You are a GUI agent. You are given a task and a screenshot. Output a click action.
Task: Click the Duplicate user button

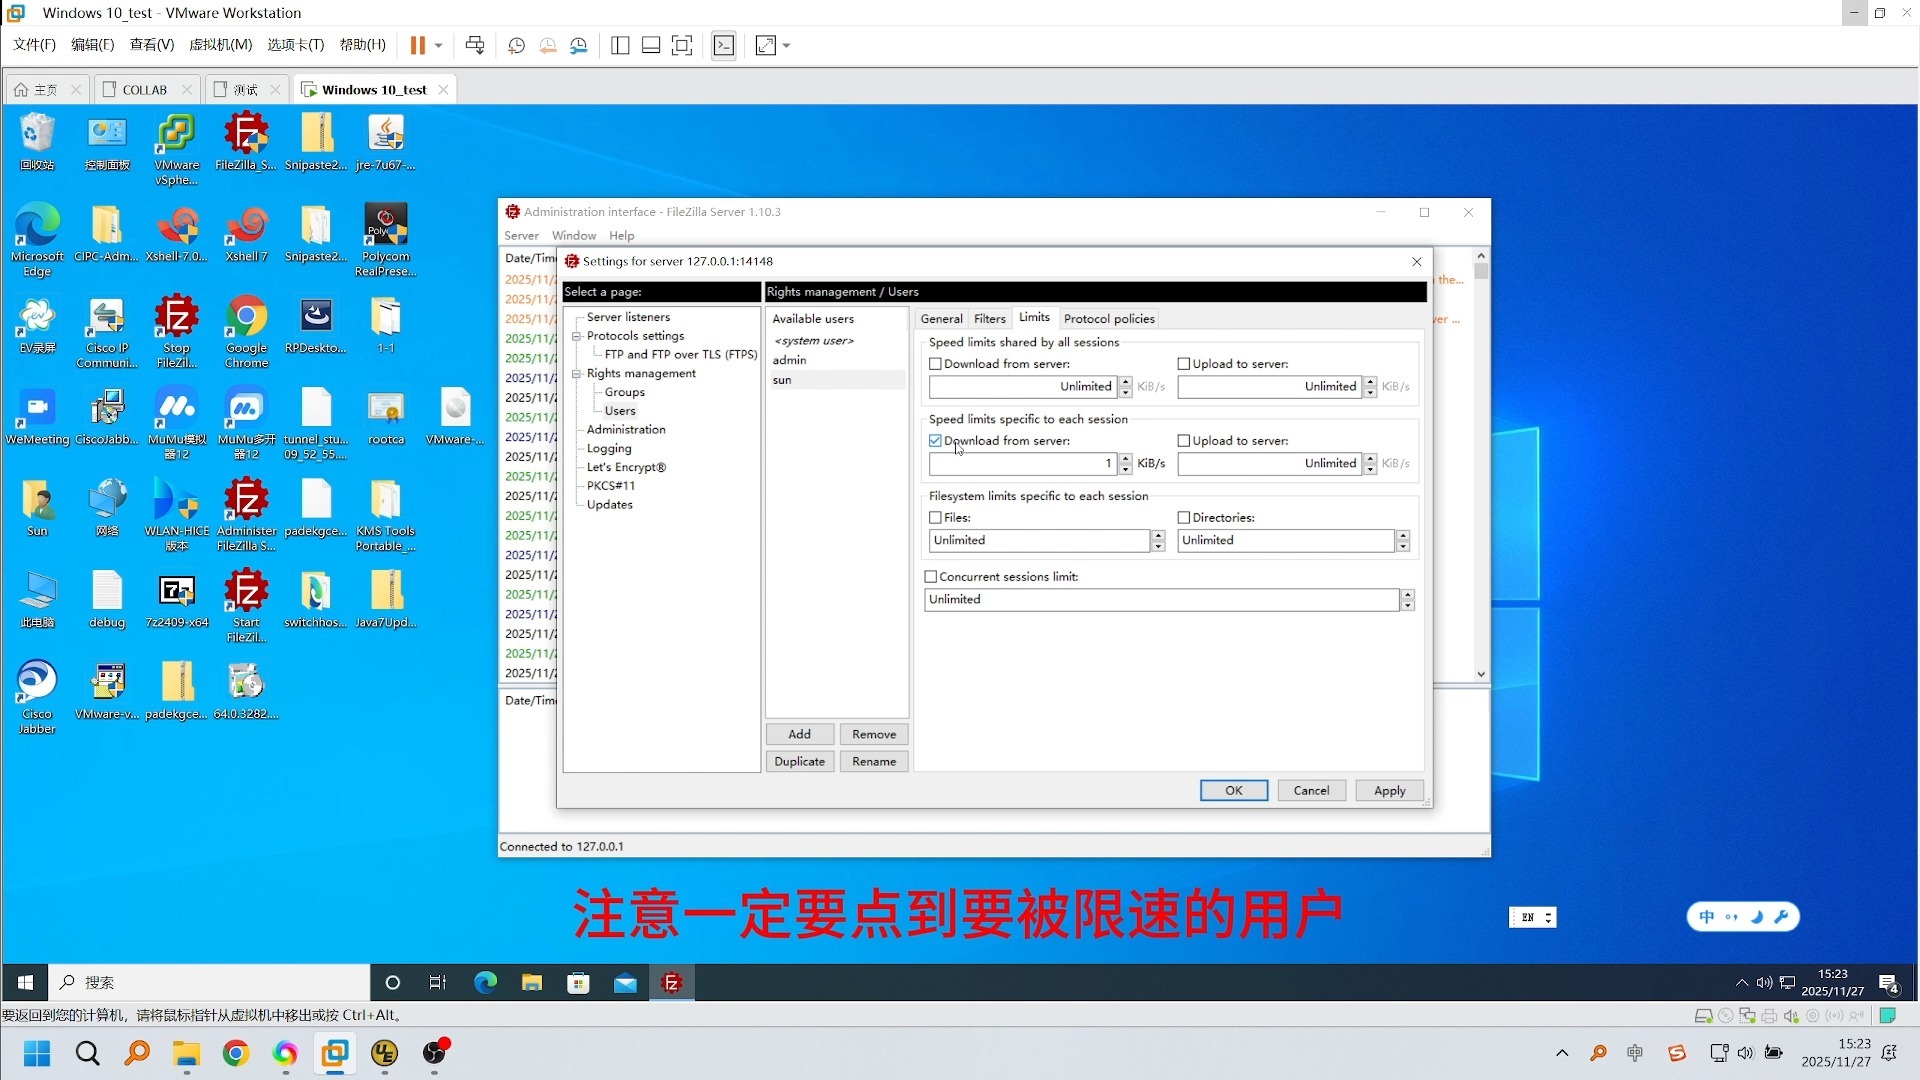click(799, 762)
